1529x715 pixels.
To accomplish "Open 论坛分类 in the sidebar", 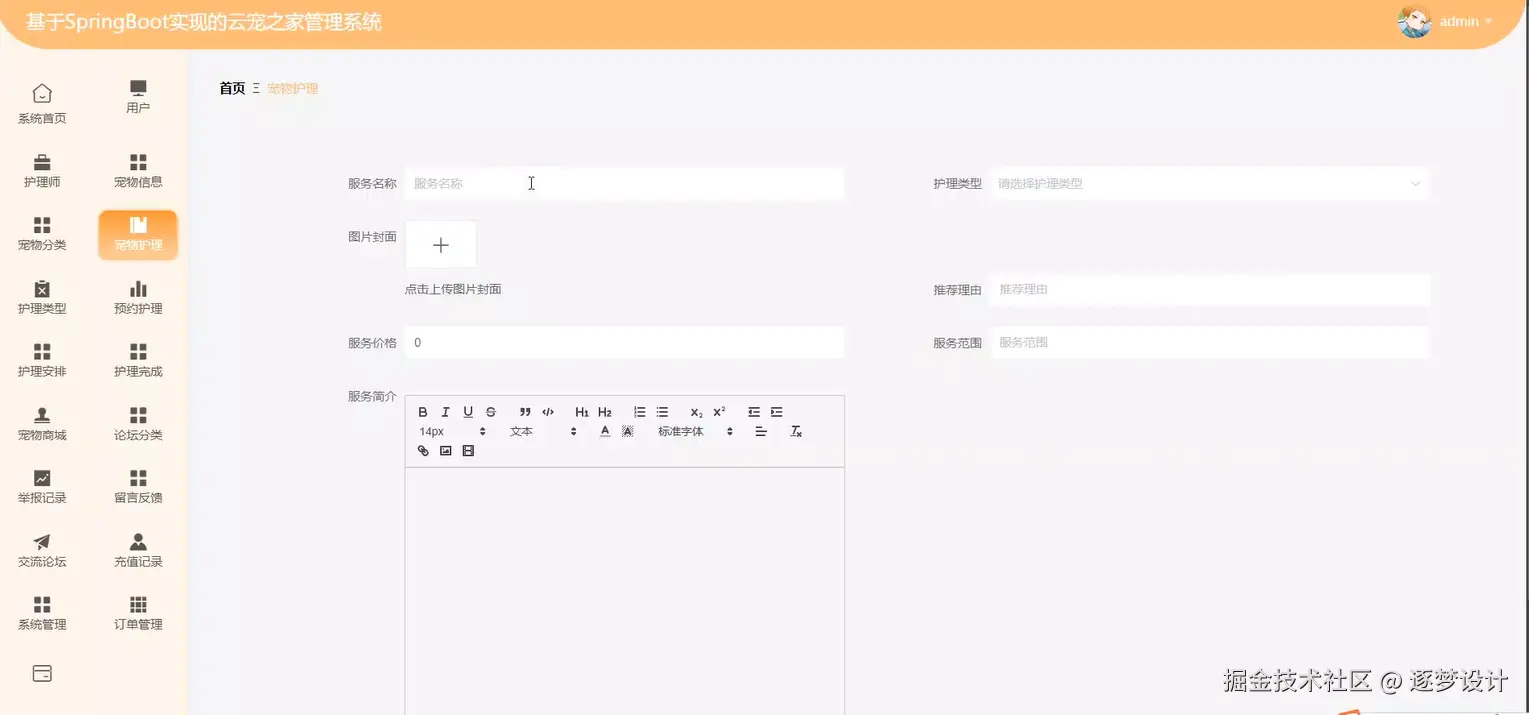I will (138, 425).
